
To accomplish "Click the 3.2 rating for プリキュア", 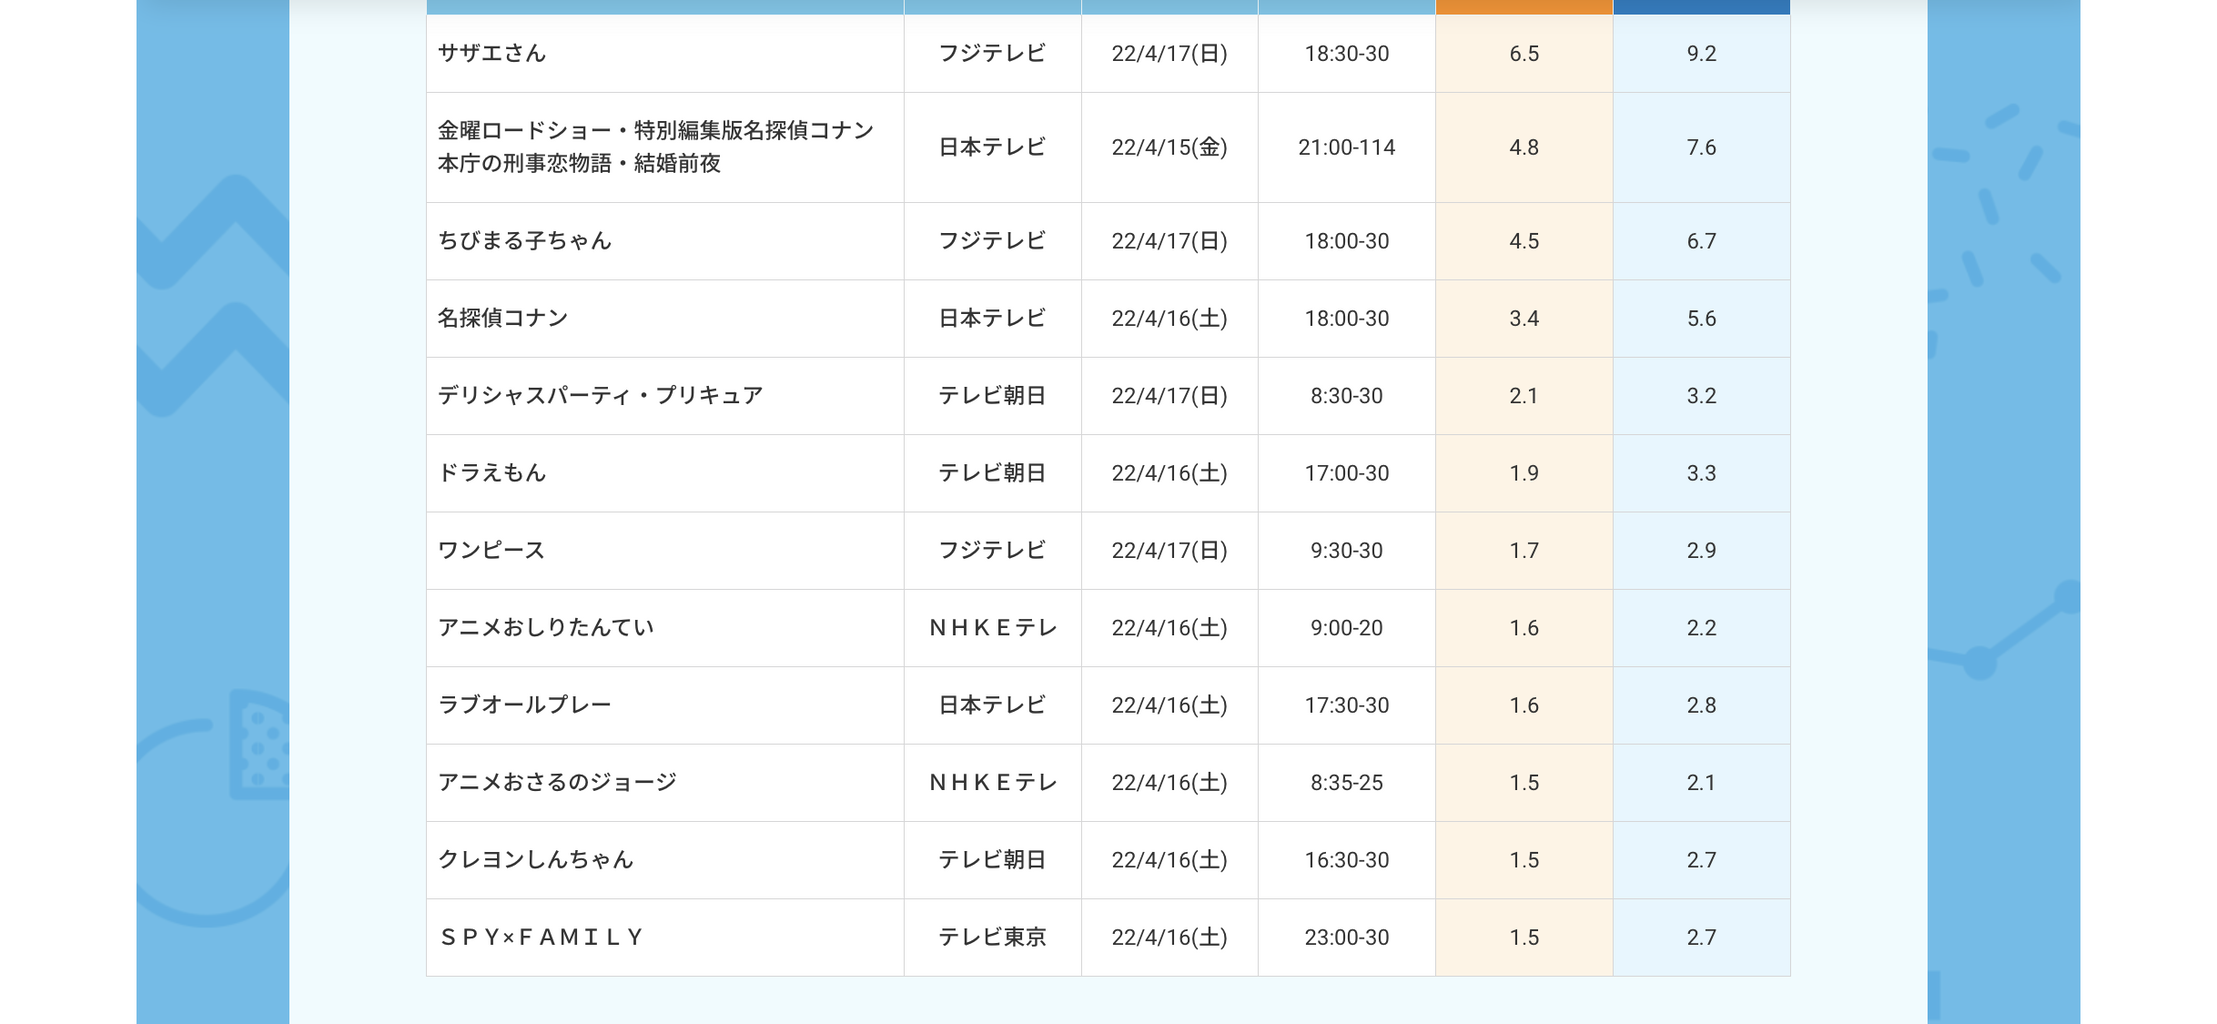I will pos(1701,396).
